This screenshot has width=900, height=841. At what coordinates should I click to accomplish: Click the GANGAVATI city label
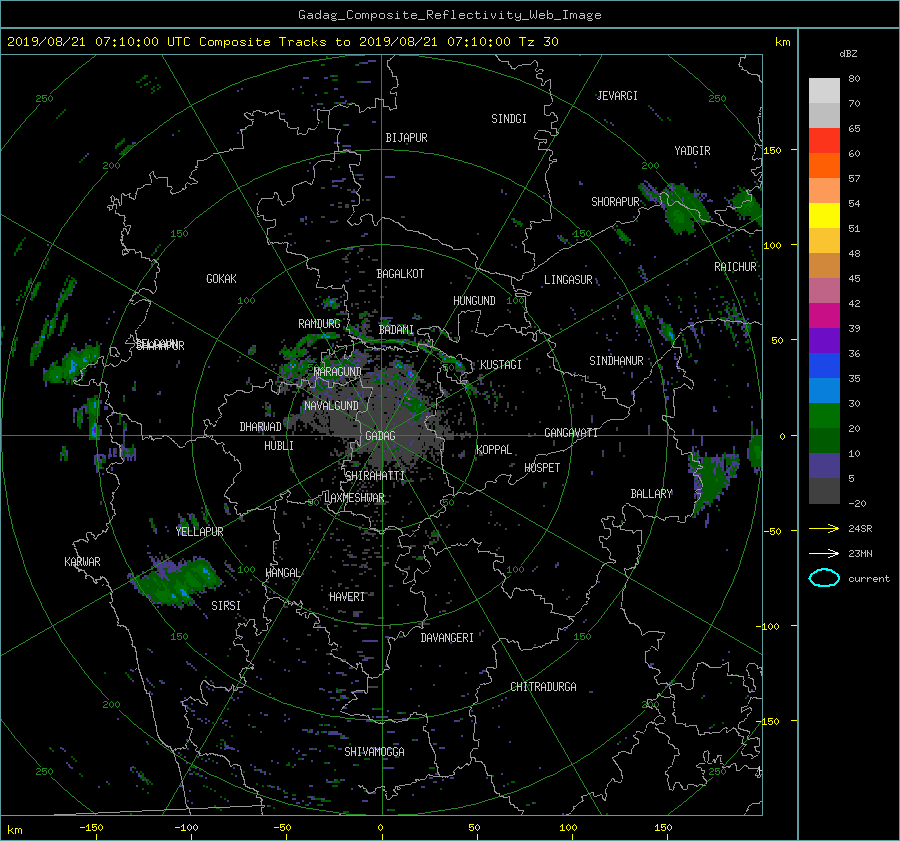pyautogui.click(x=571, y=433)
